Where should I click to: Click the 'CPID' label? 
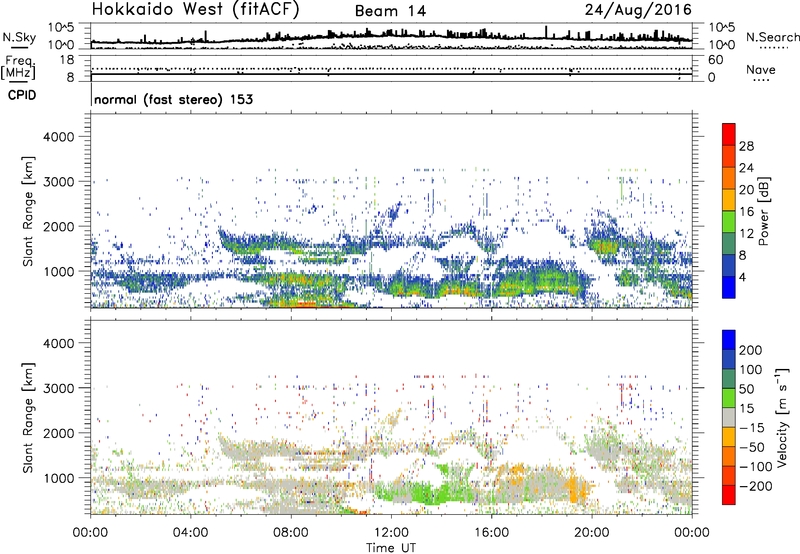(x=22, y=95)
